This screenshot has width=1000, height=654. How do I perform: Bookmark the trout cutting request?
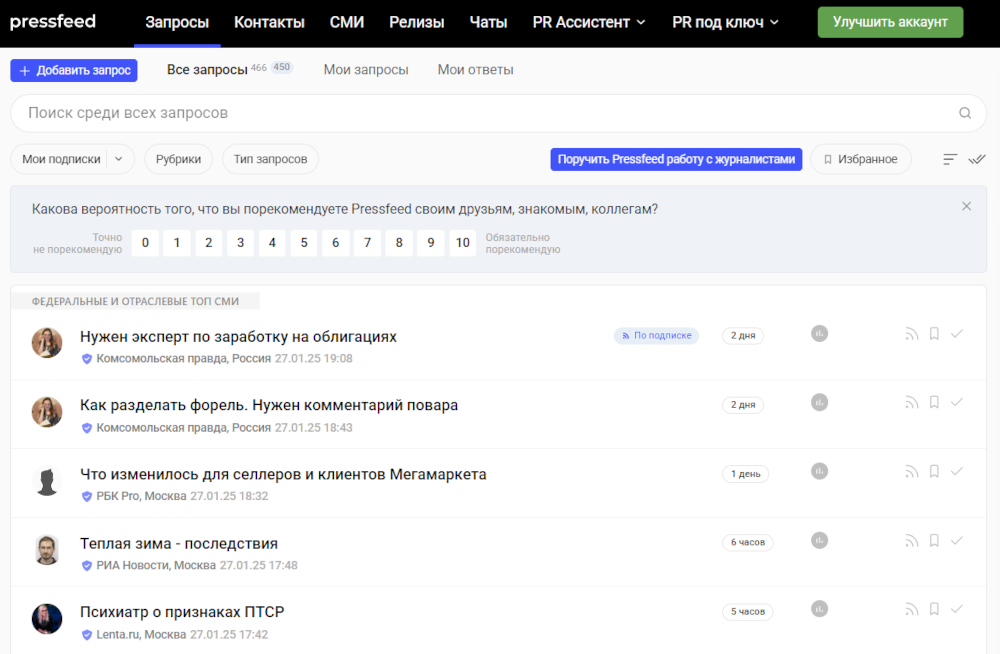pyautogui.click(x=934, y=402)
